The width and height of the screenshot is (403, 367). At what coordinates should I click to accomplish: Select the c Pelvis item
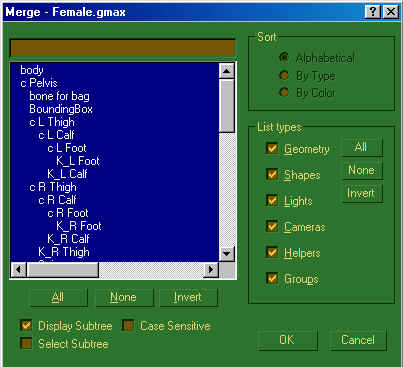(39, 83)
